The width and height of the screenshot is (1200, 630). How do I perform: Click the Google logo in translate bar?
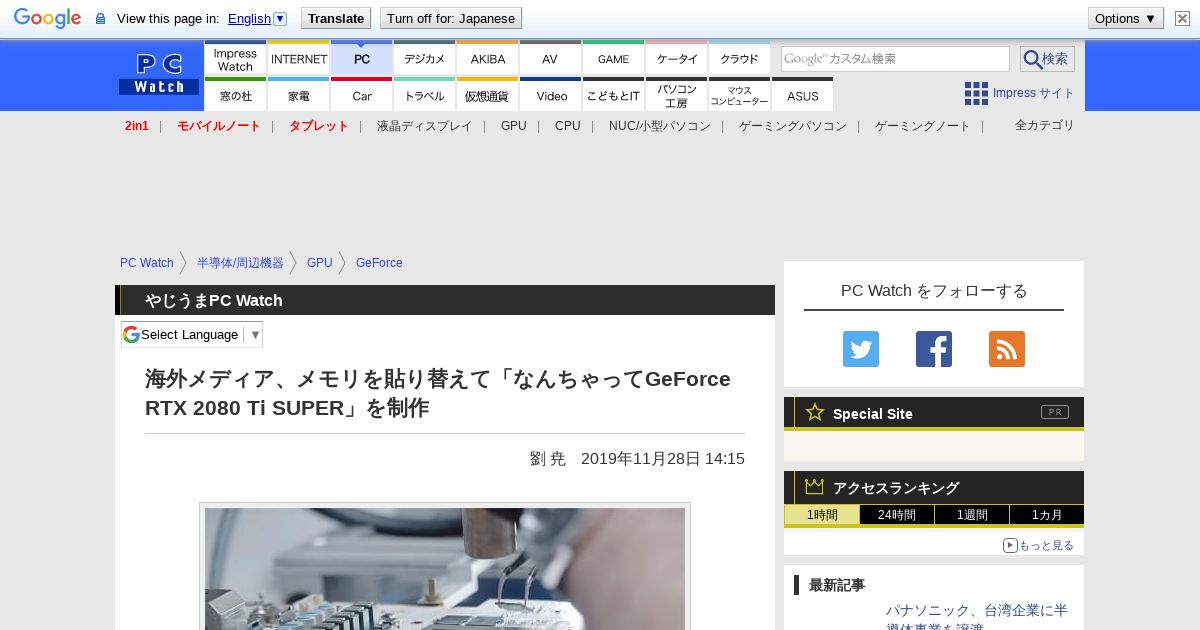(47, 18)
